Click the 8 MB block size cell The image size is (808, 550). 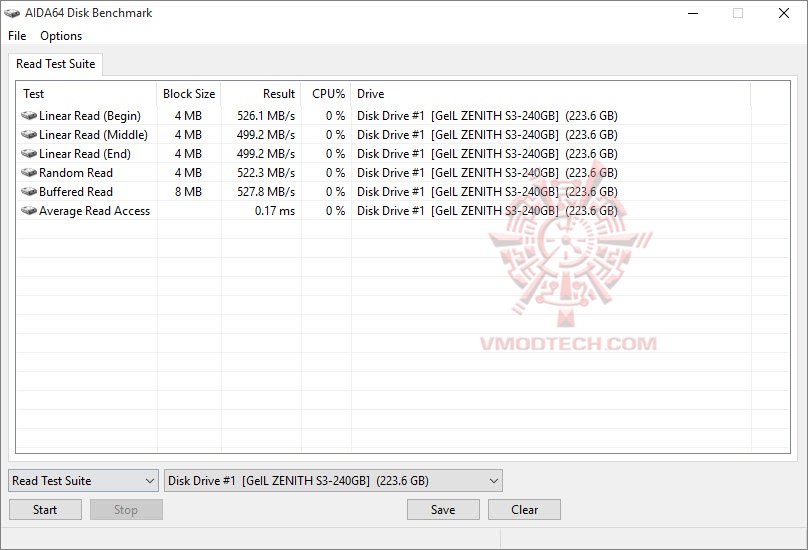tap(188, 192)
